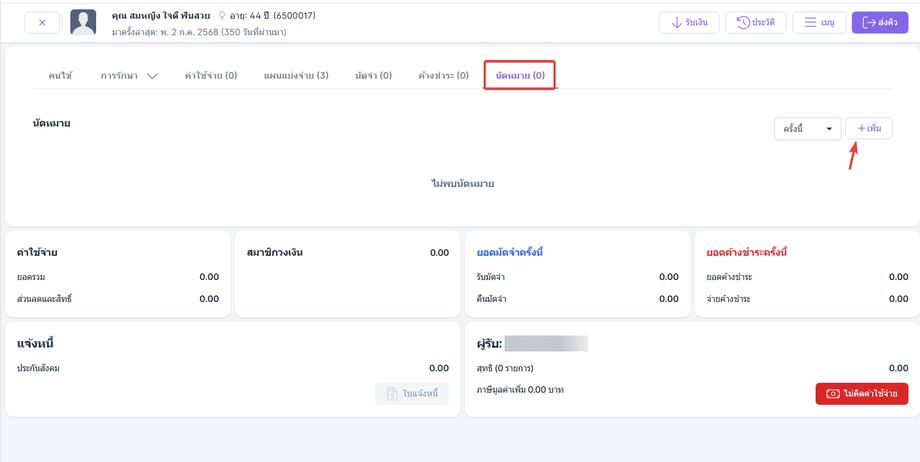Click the + เพิ่ม add appointment button
The height and width of the screenshot is (462, 920).
click(869, 129)
